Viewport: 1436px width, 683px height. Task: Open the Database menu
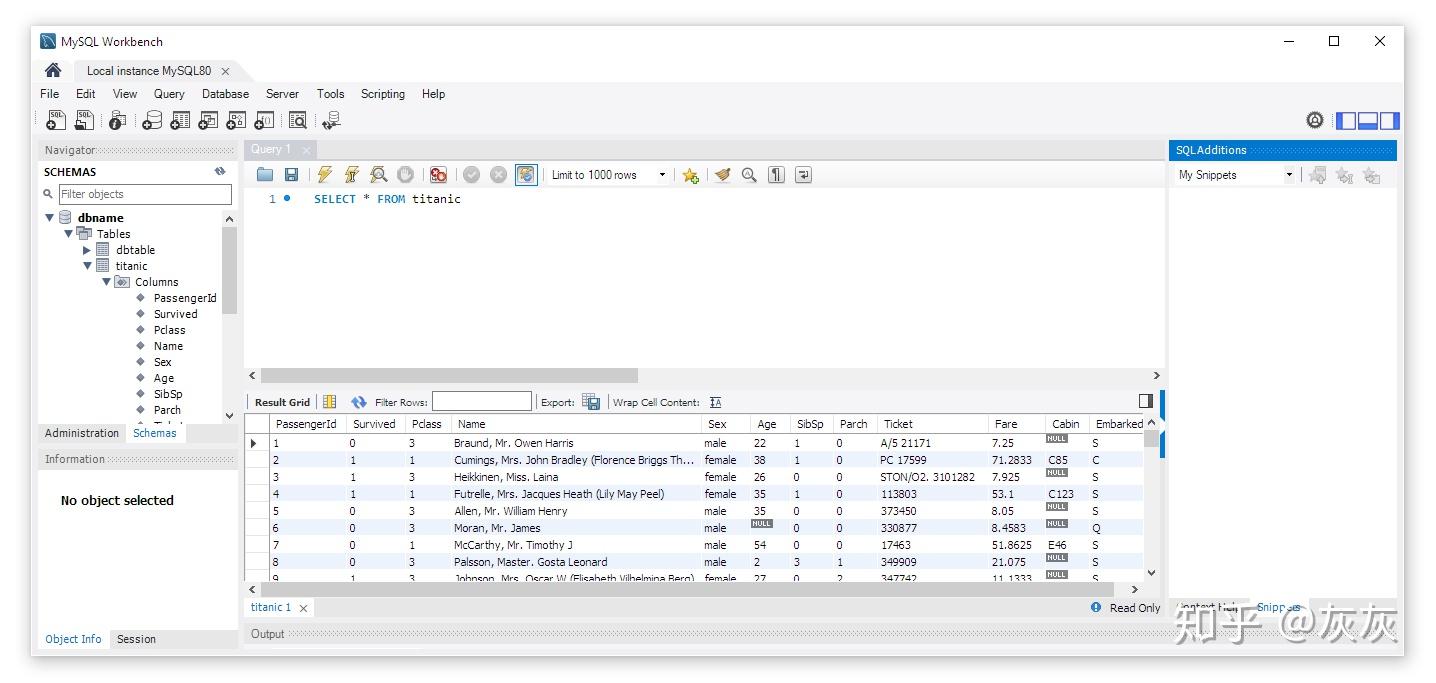coord(225,94)
